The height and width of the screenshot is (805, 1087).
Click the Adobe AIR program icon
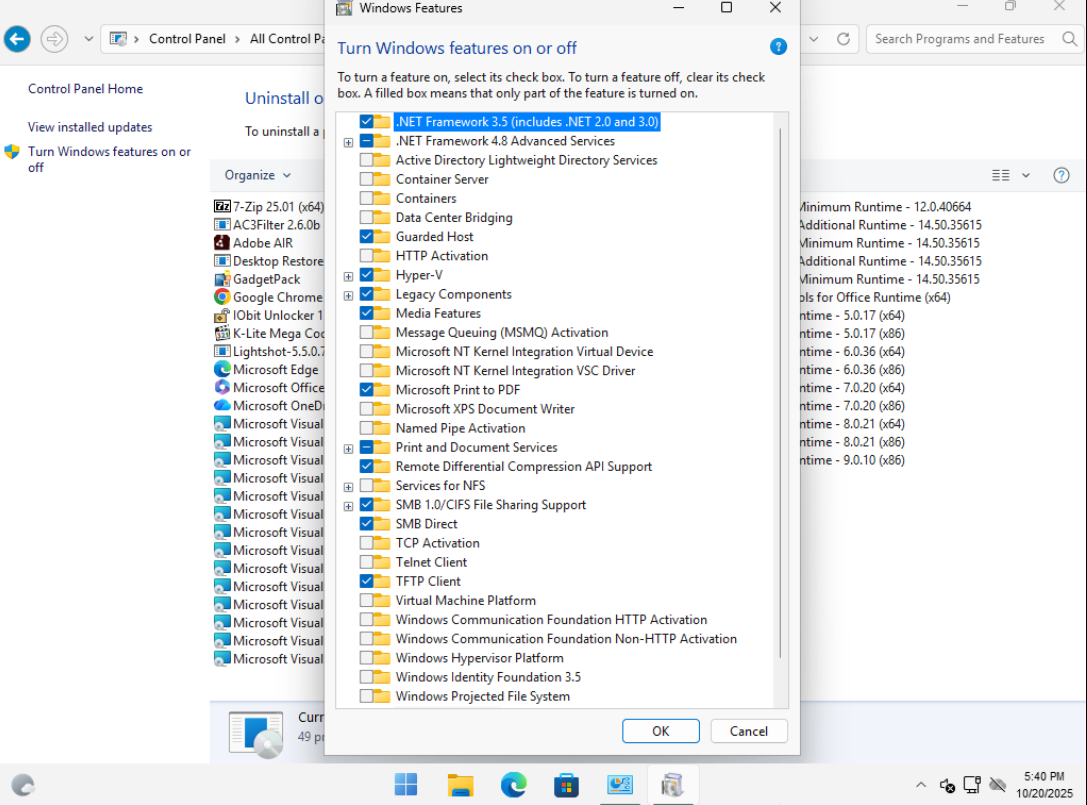tap(222, 243)
